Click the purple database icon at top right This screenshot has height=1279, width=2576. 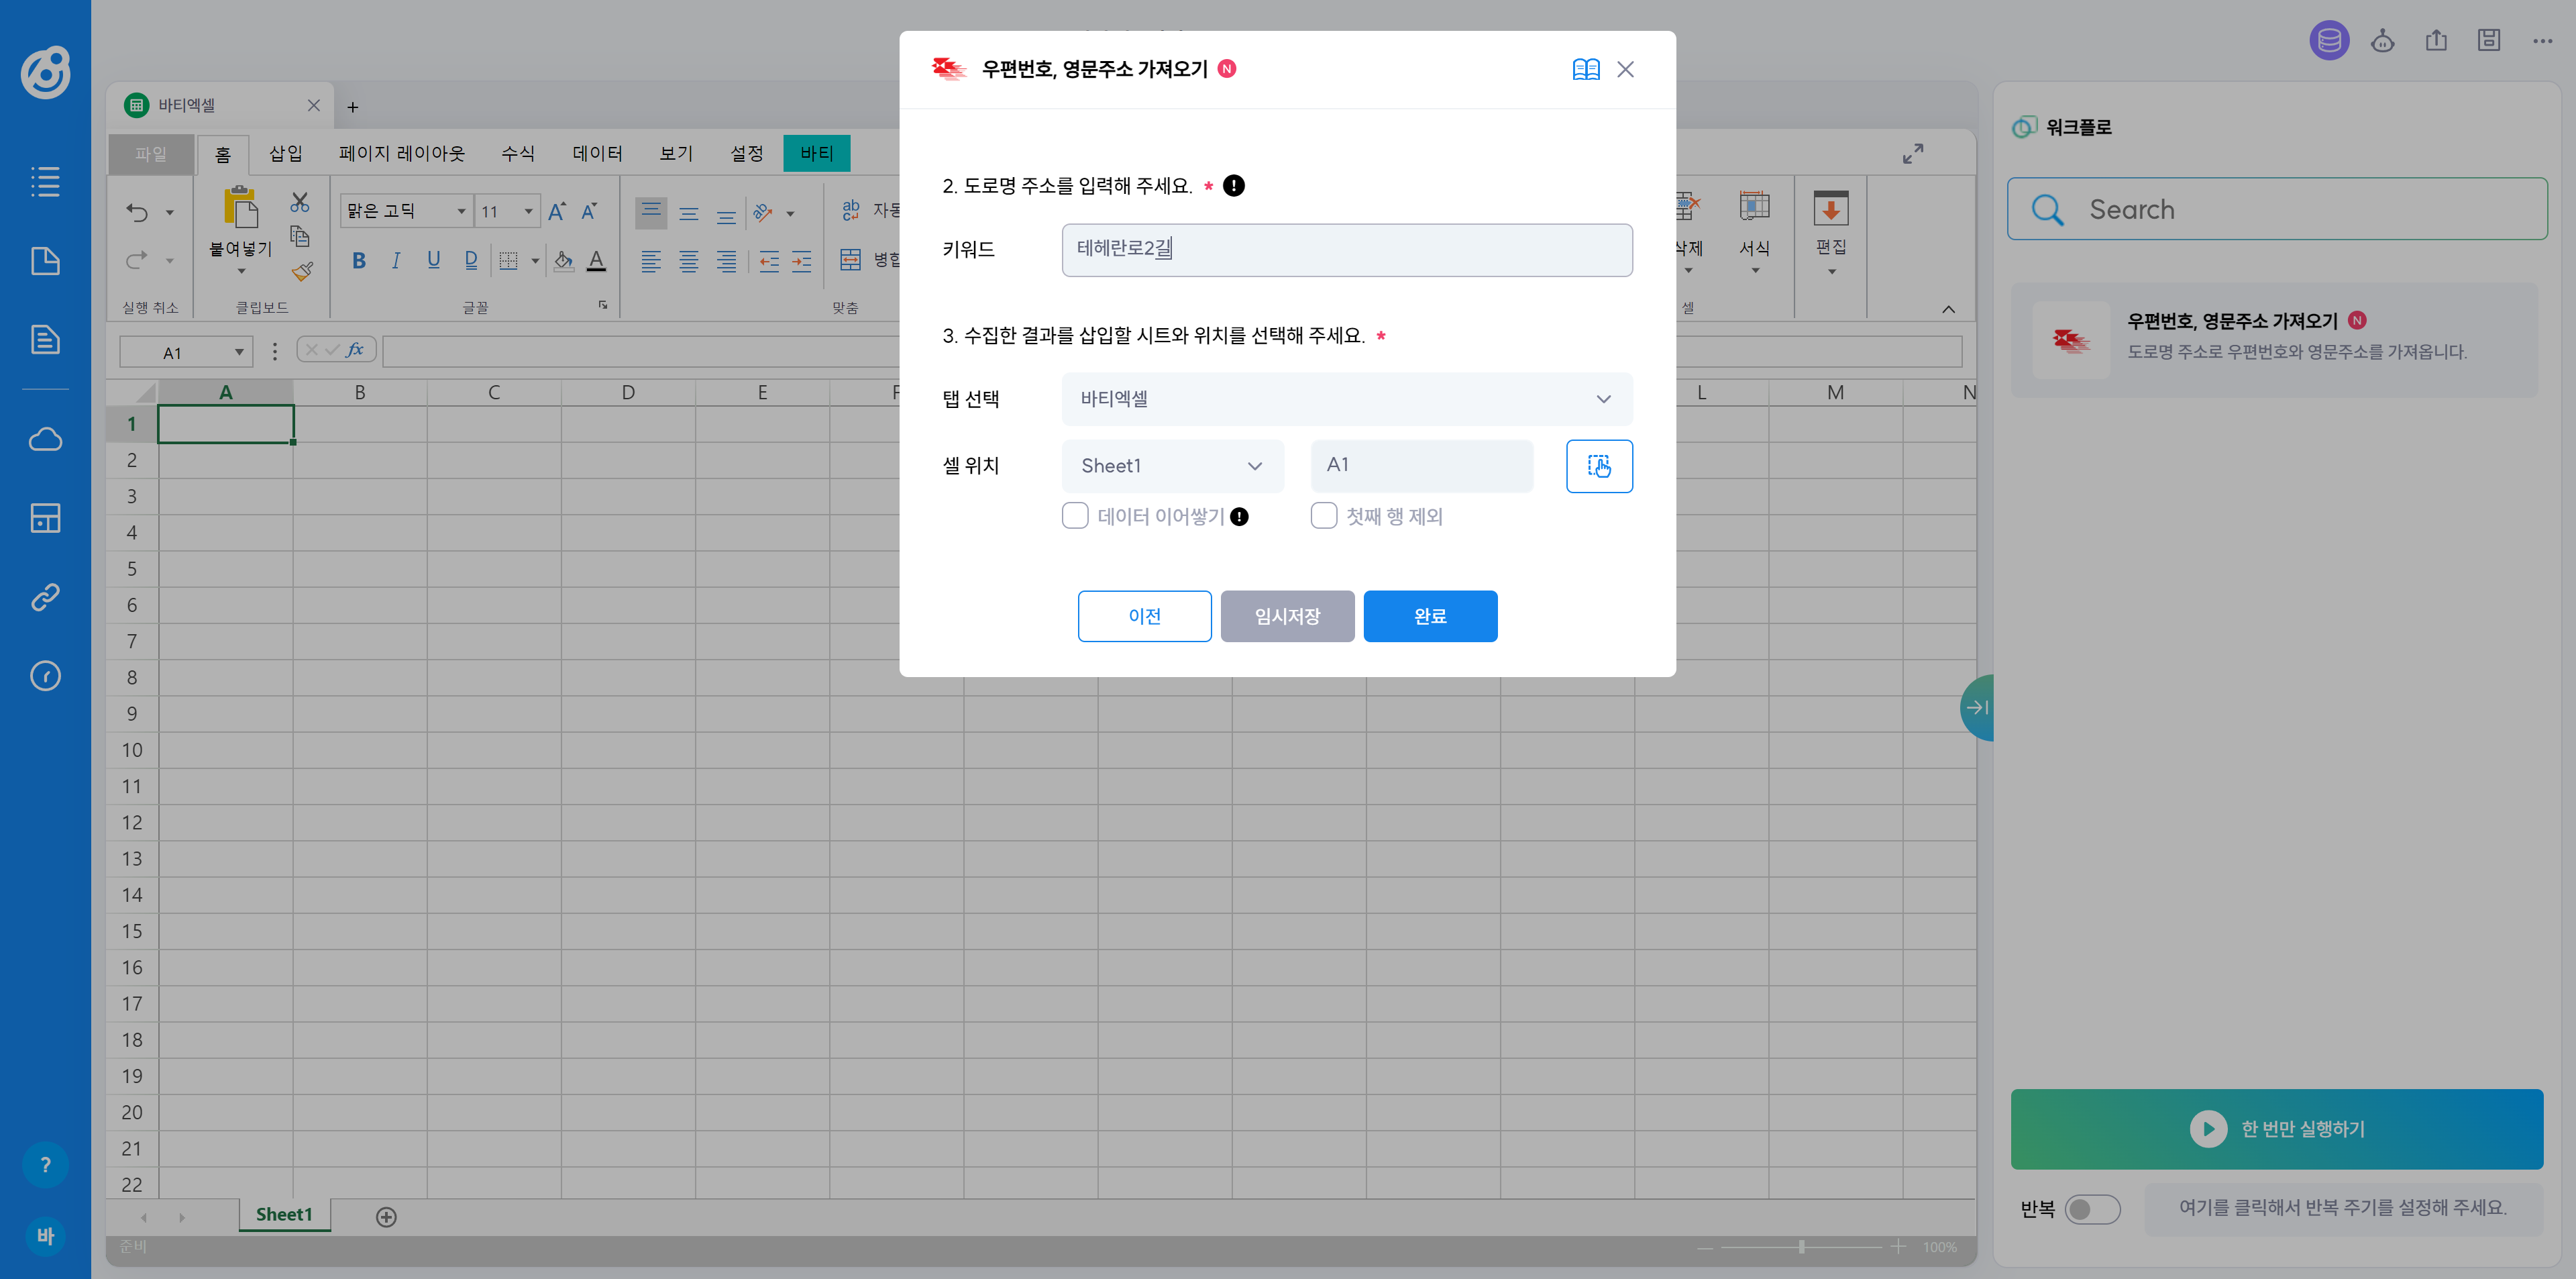[2329, 41]
